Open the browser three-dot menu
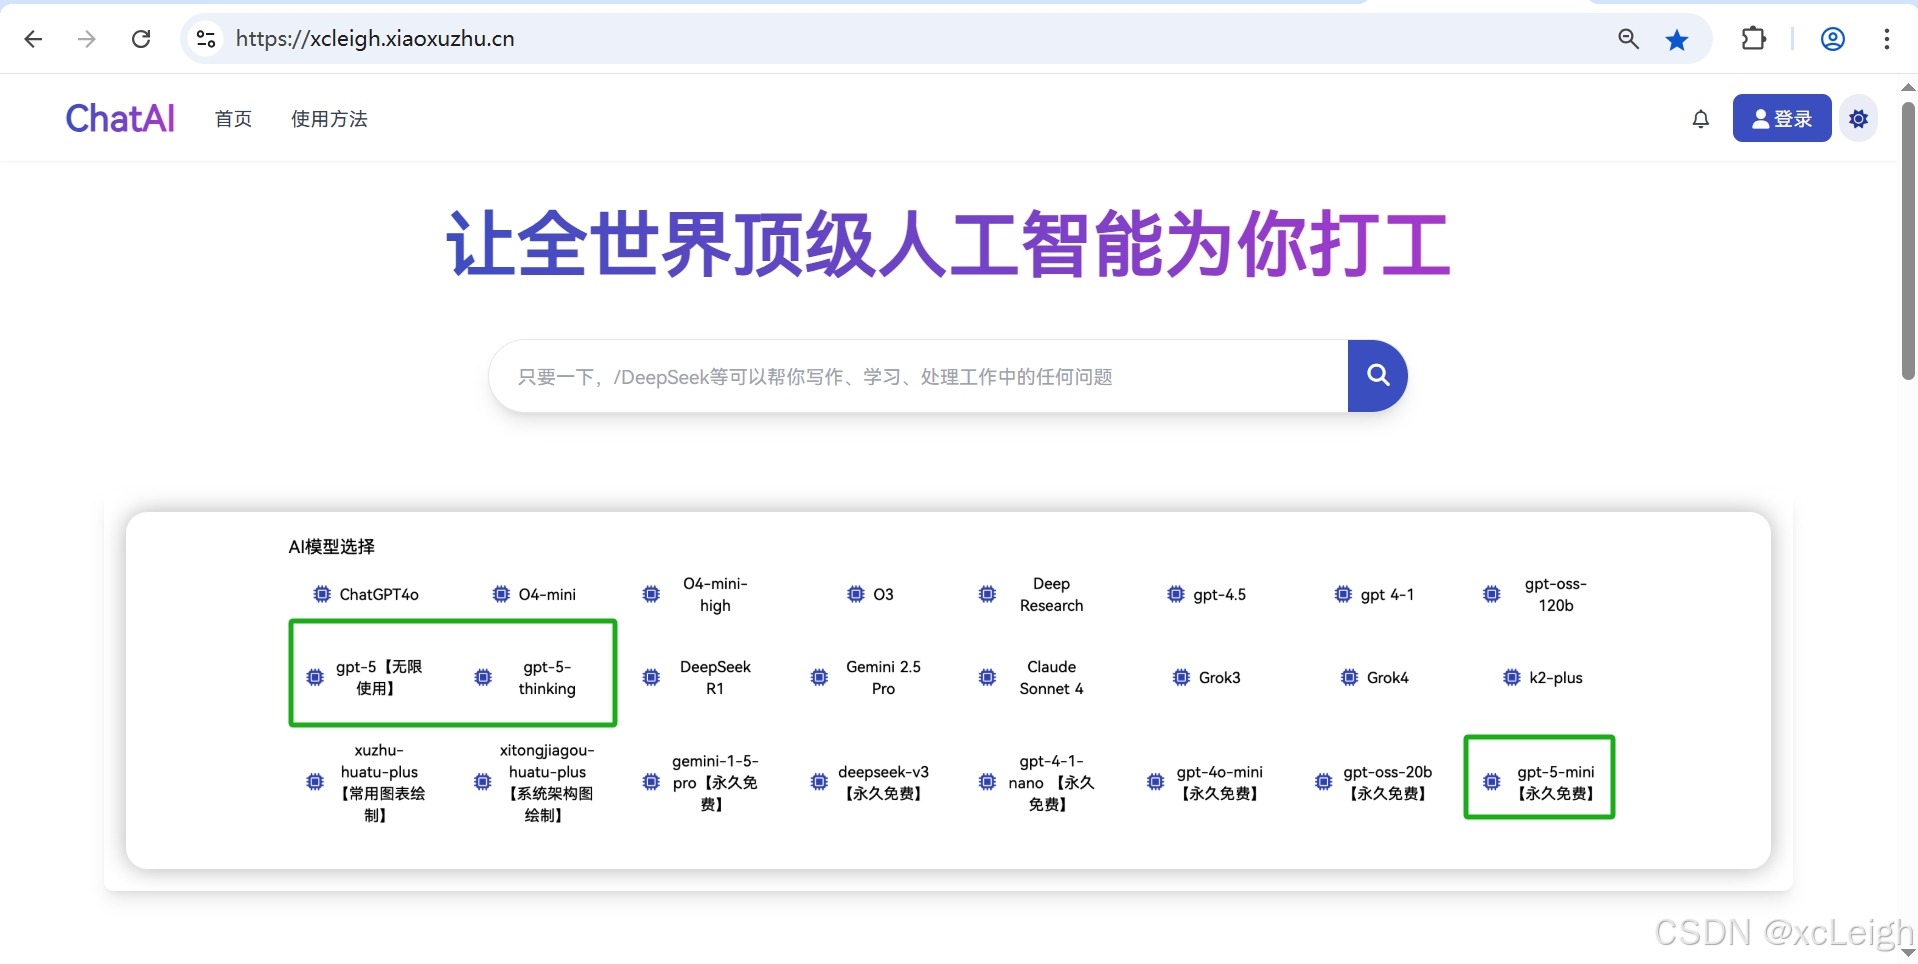Screen dimensions: 1918x964 tap(1886, 39)
